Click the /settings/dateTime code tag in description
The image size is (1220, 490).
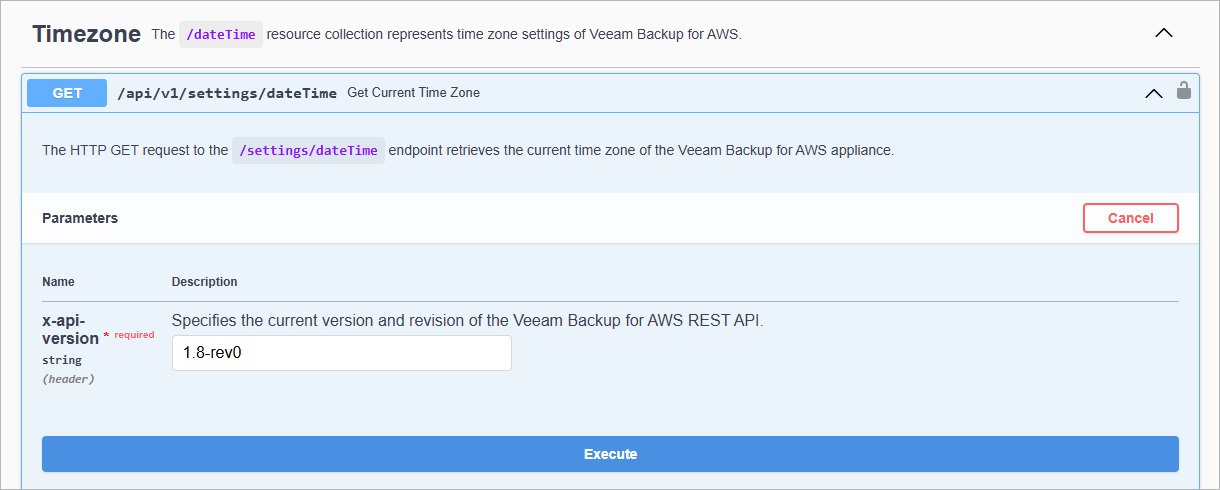[x=308, y=151]
